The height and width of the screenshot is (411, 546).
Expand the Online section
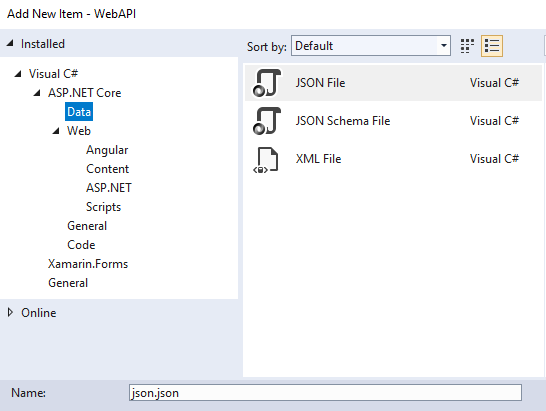[10, 312]
